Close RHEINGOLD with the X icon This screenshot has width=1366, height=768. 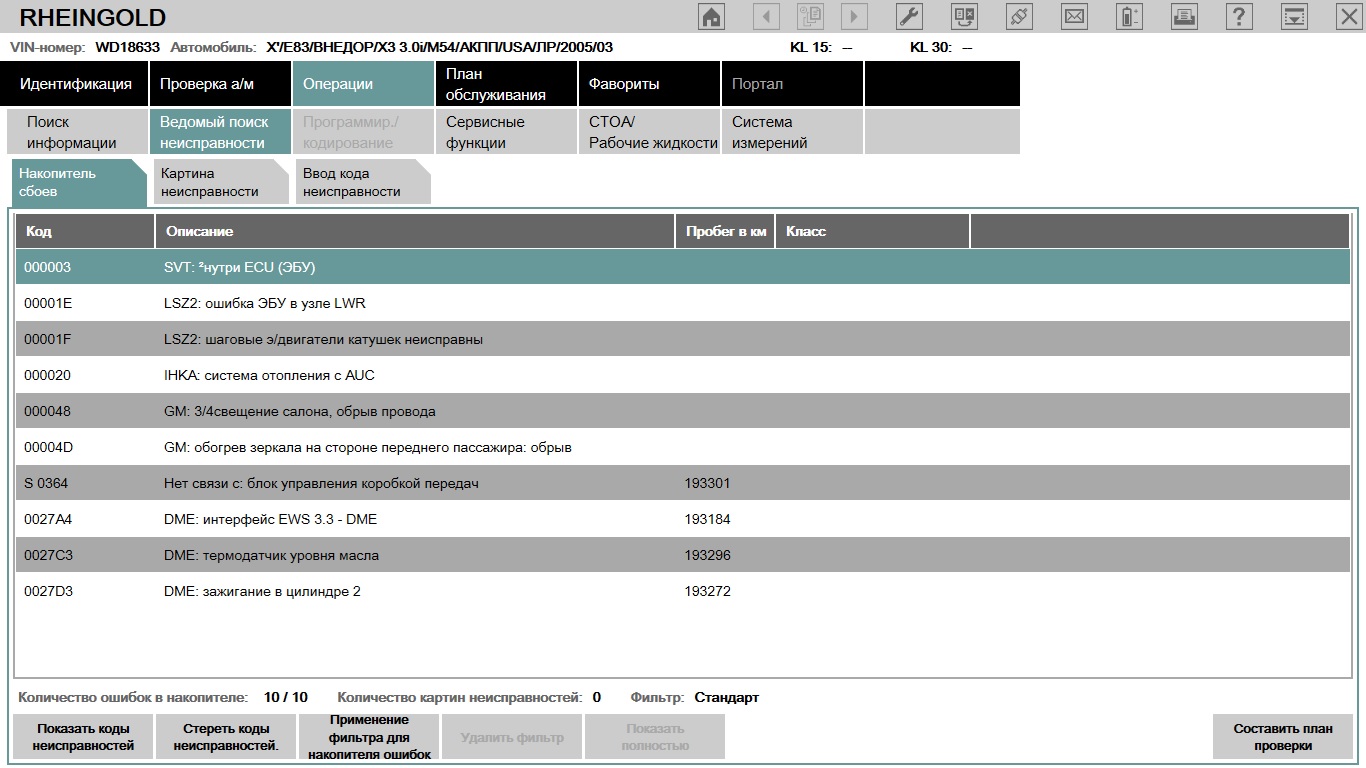coord(1349,16)
